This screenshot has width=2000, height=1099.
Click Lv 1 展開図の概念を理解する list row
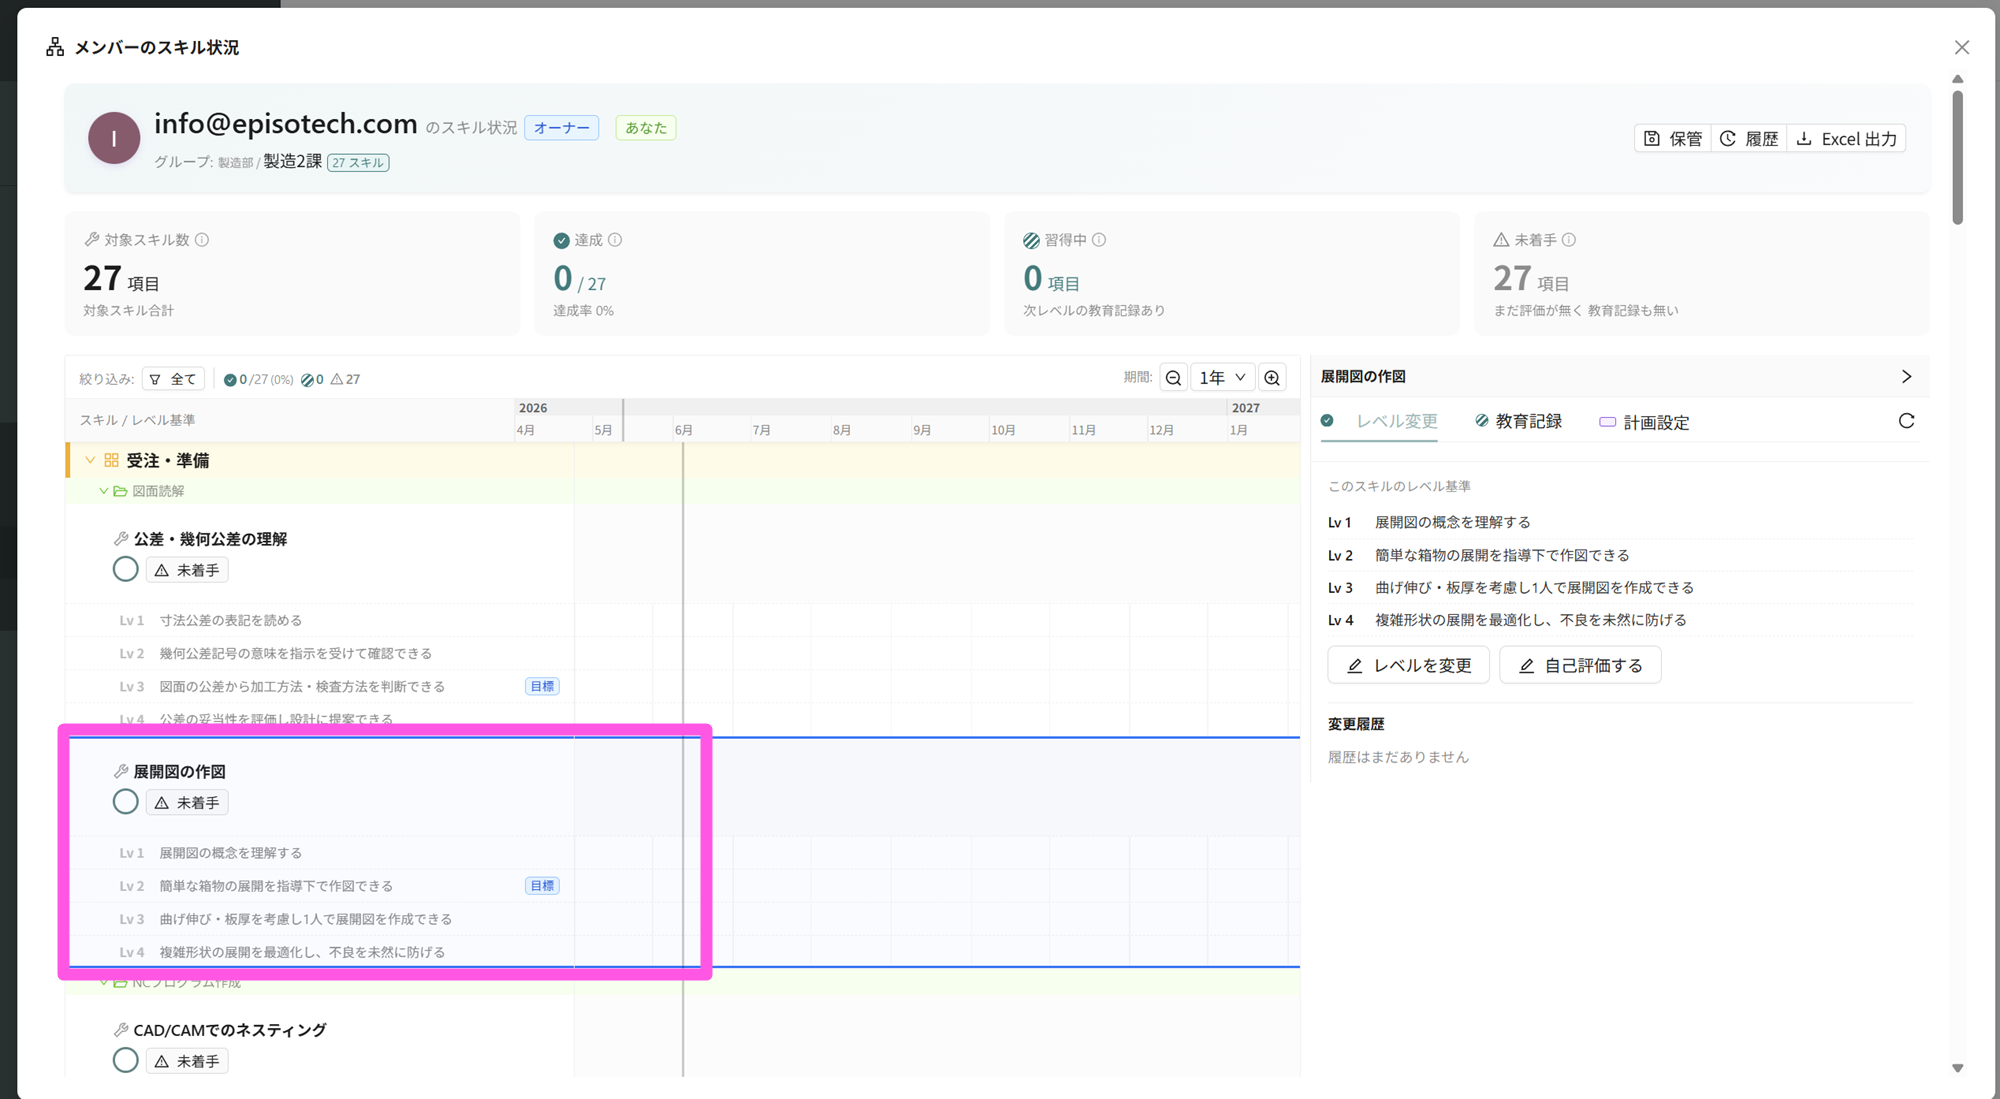(320, 853)
